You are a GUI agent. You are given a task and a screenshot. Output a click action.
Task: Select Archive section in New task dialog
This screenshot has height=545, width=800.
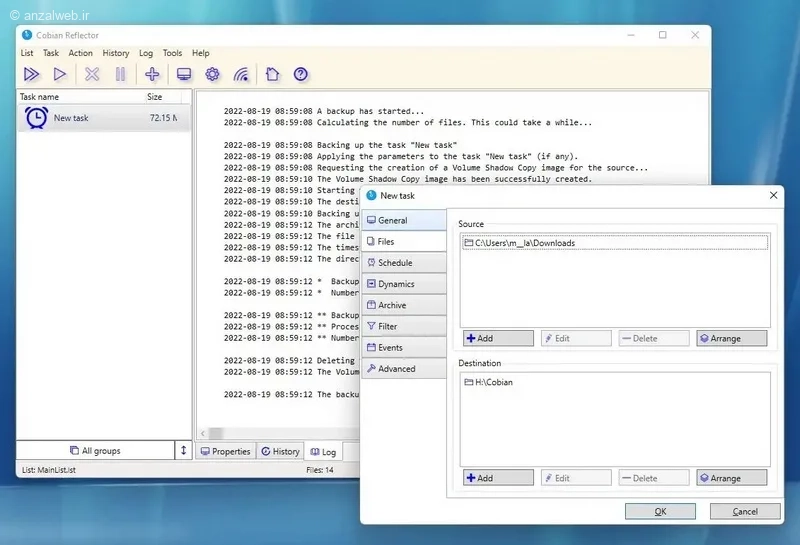tap(404, 305)
